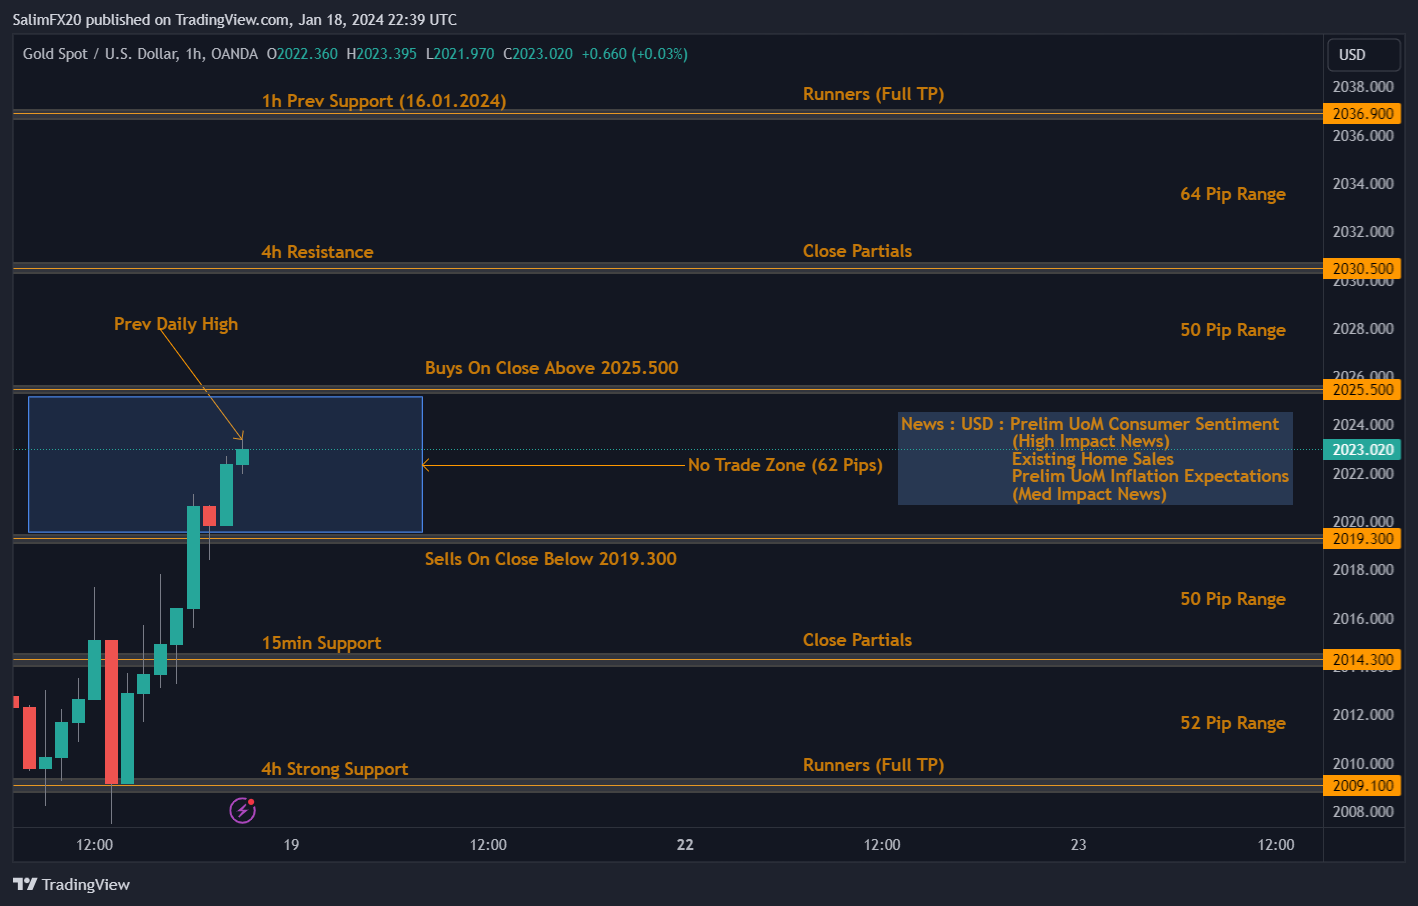Select the USD news text box
This screenshot has width=1418, height=906.
(x=1095, y=459)
